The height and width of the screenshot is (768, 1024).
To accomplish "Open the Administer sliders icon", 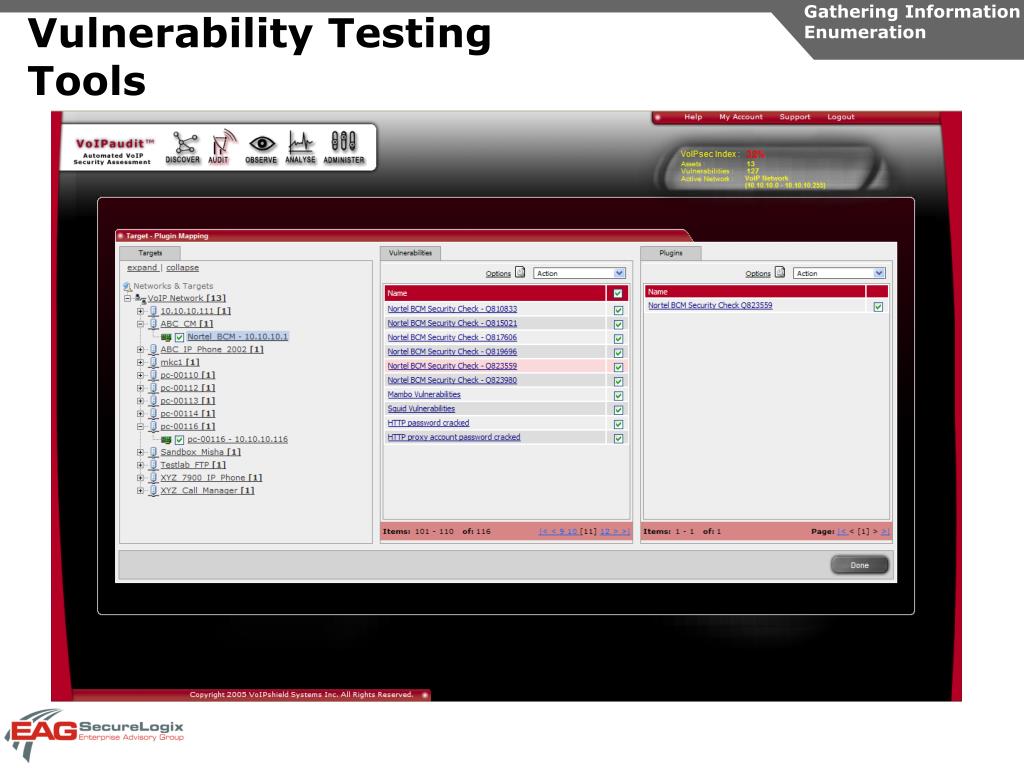I will [344, 148].
